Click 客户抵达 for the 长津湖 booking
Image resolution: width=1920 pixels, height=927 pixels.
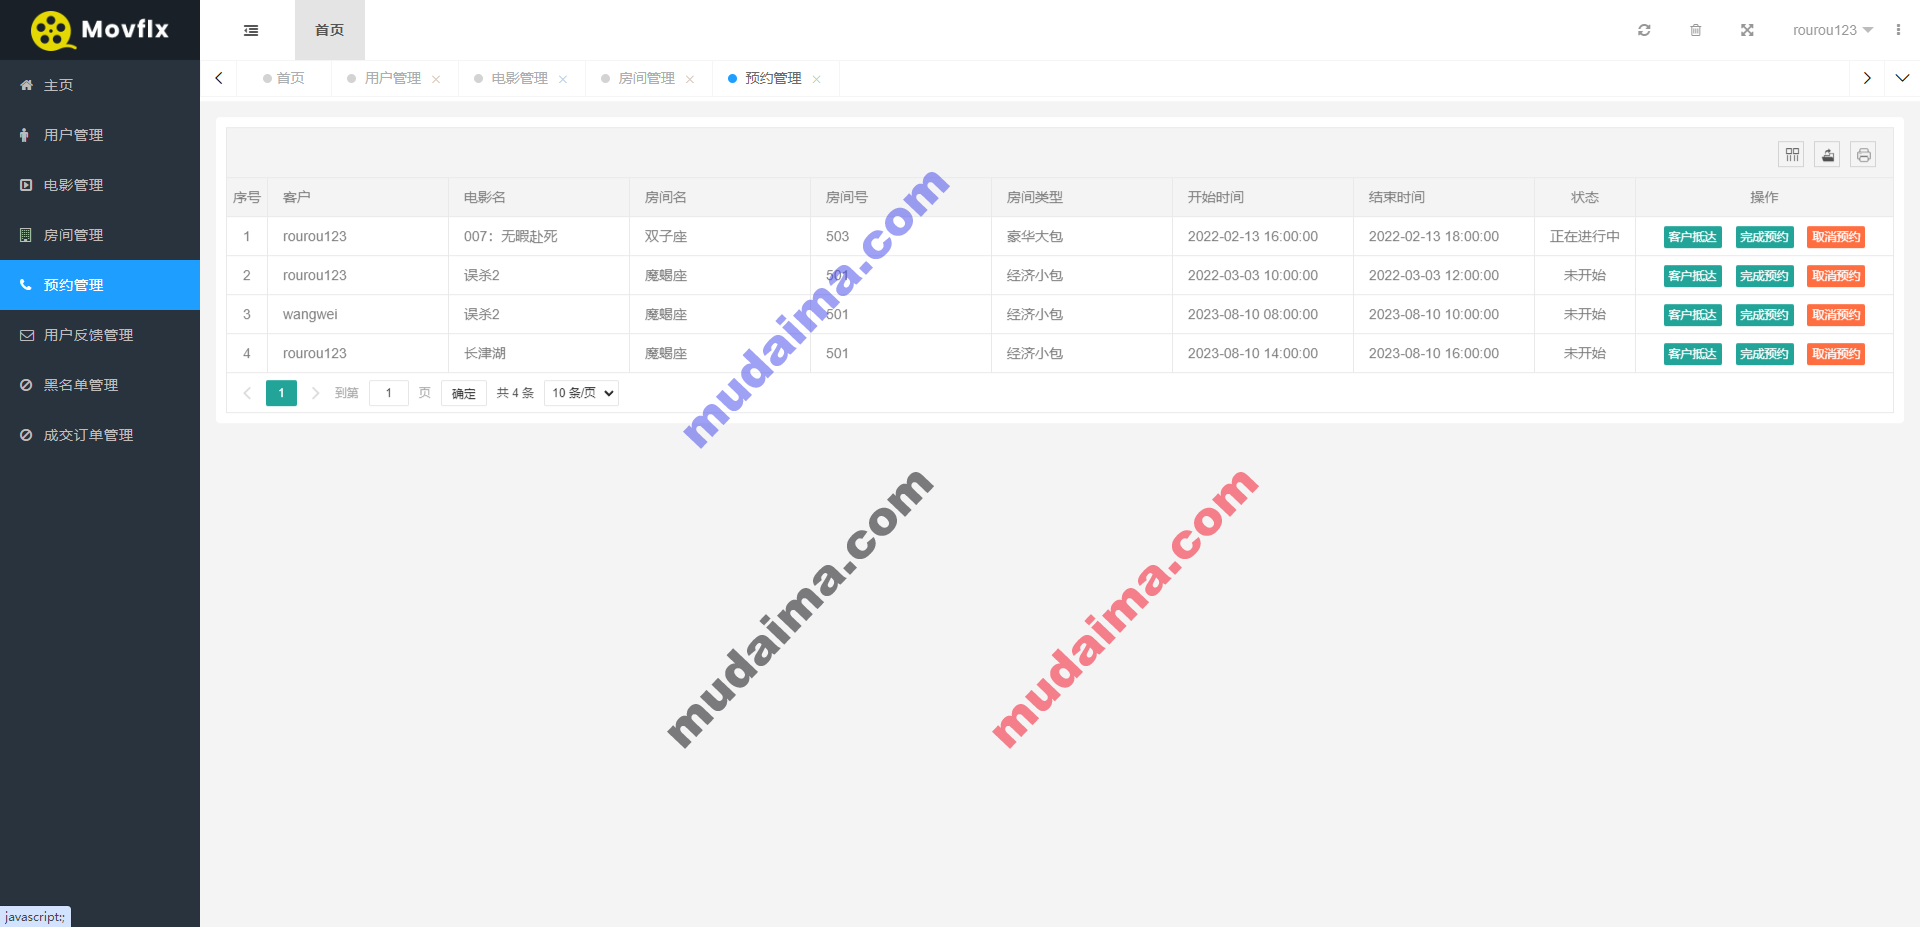point(1693,354)
